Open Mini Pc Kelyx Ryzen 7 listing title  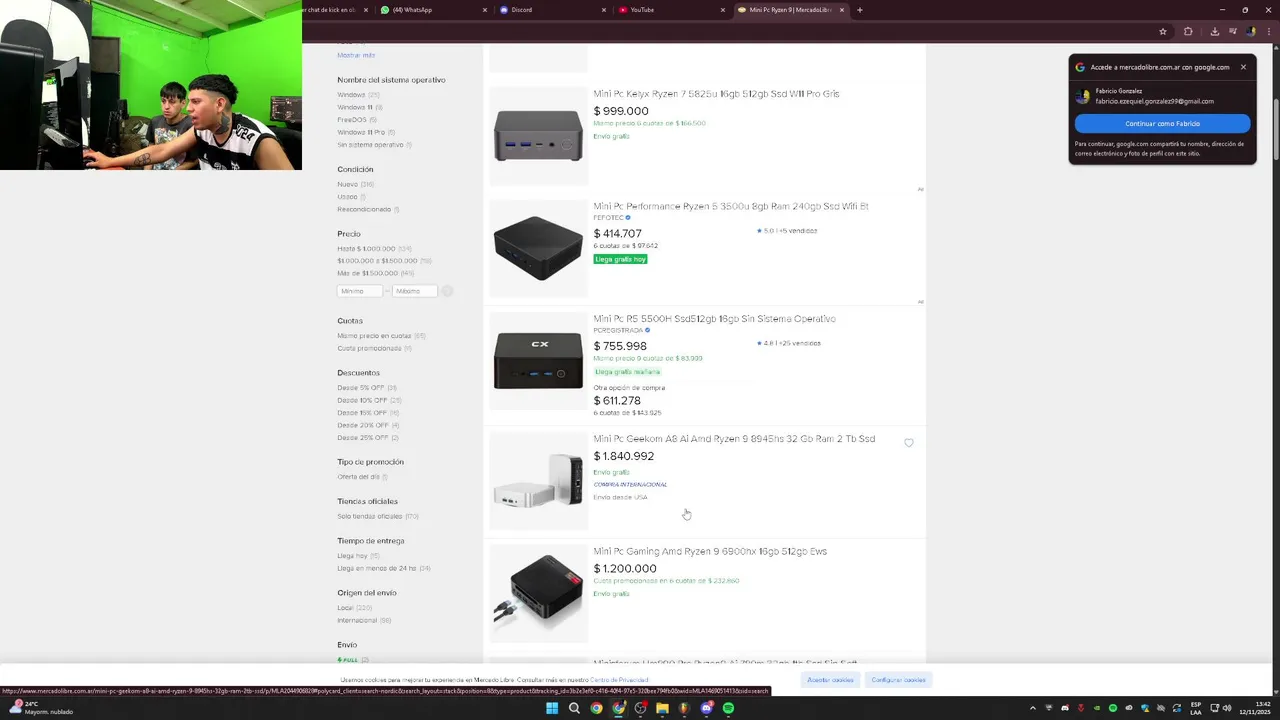(716, 94)
